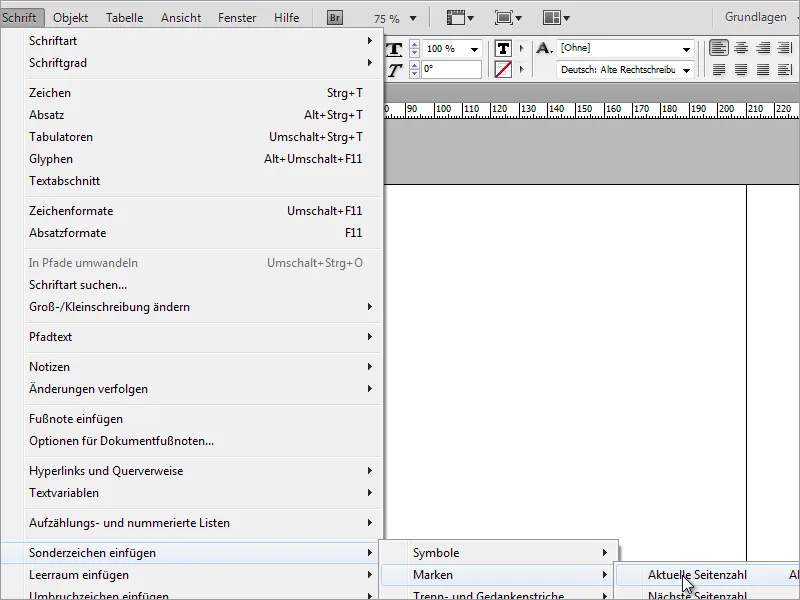800x600 pixels.
Task: Open the 100 % horizontal scale dropdown
Action: pos(474,49)
